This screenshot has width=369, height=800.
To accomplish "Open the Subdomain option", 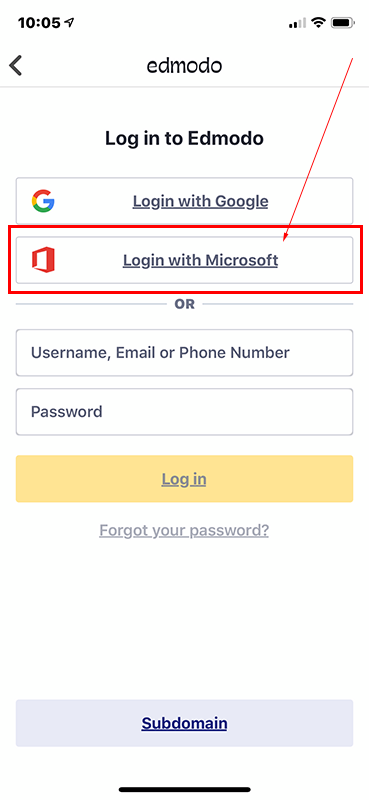I will tap(184, 723).
